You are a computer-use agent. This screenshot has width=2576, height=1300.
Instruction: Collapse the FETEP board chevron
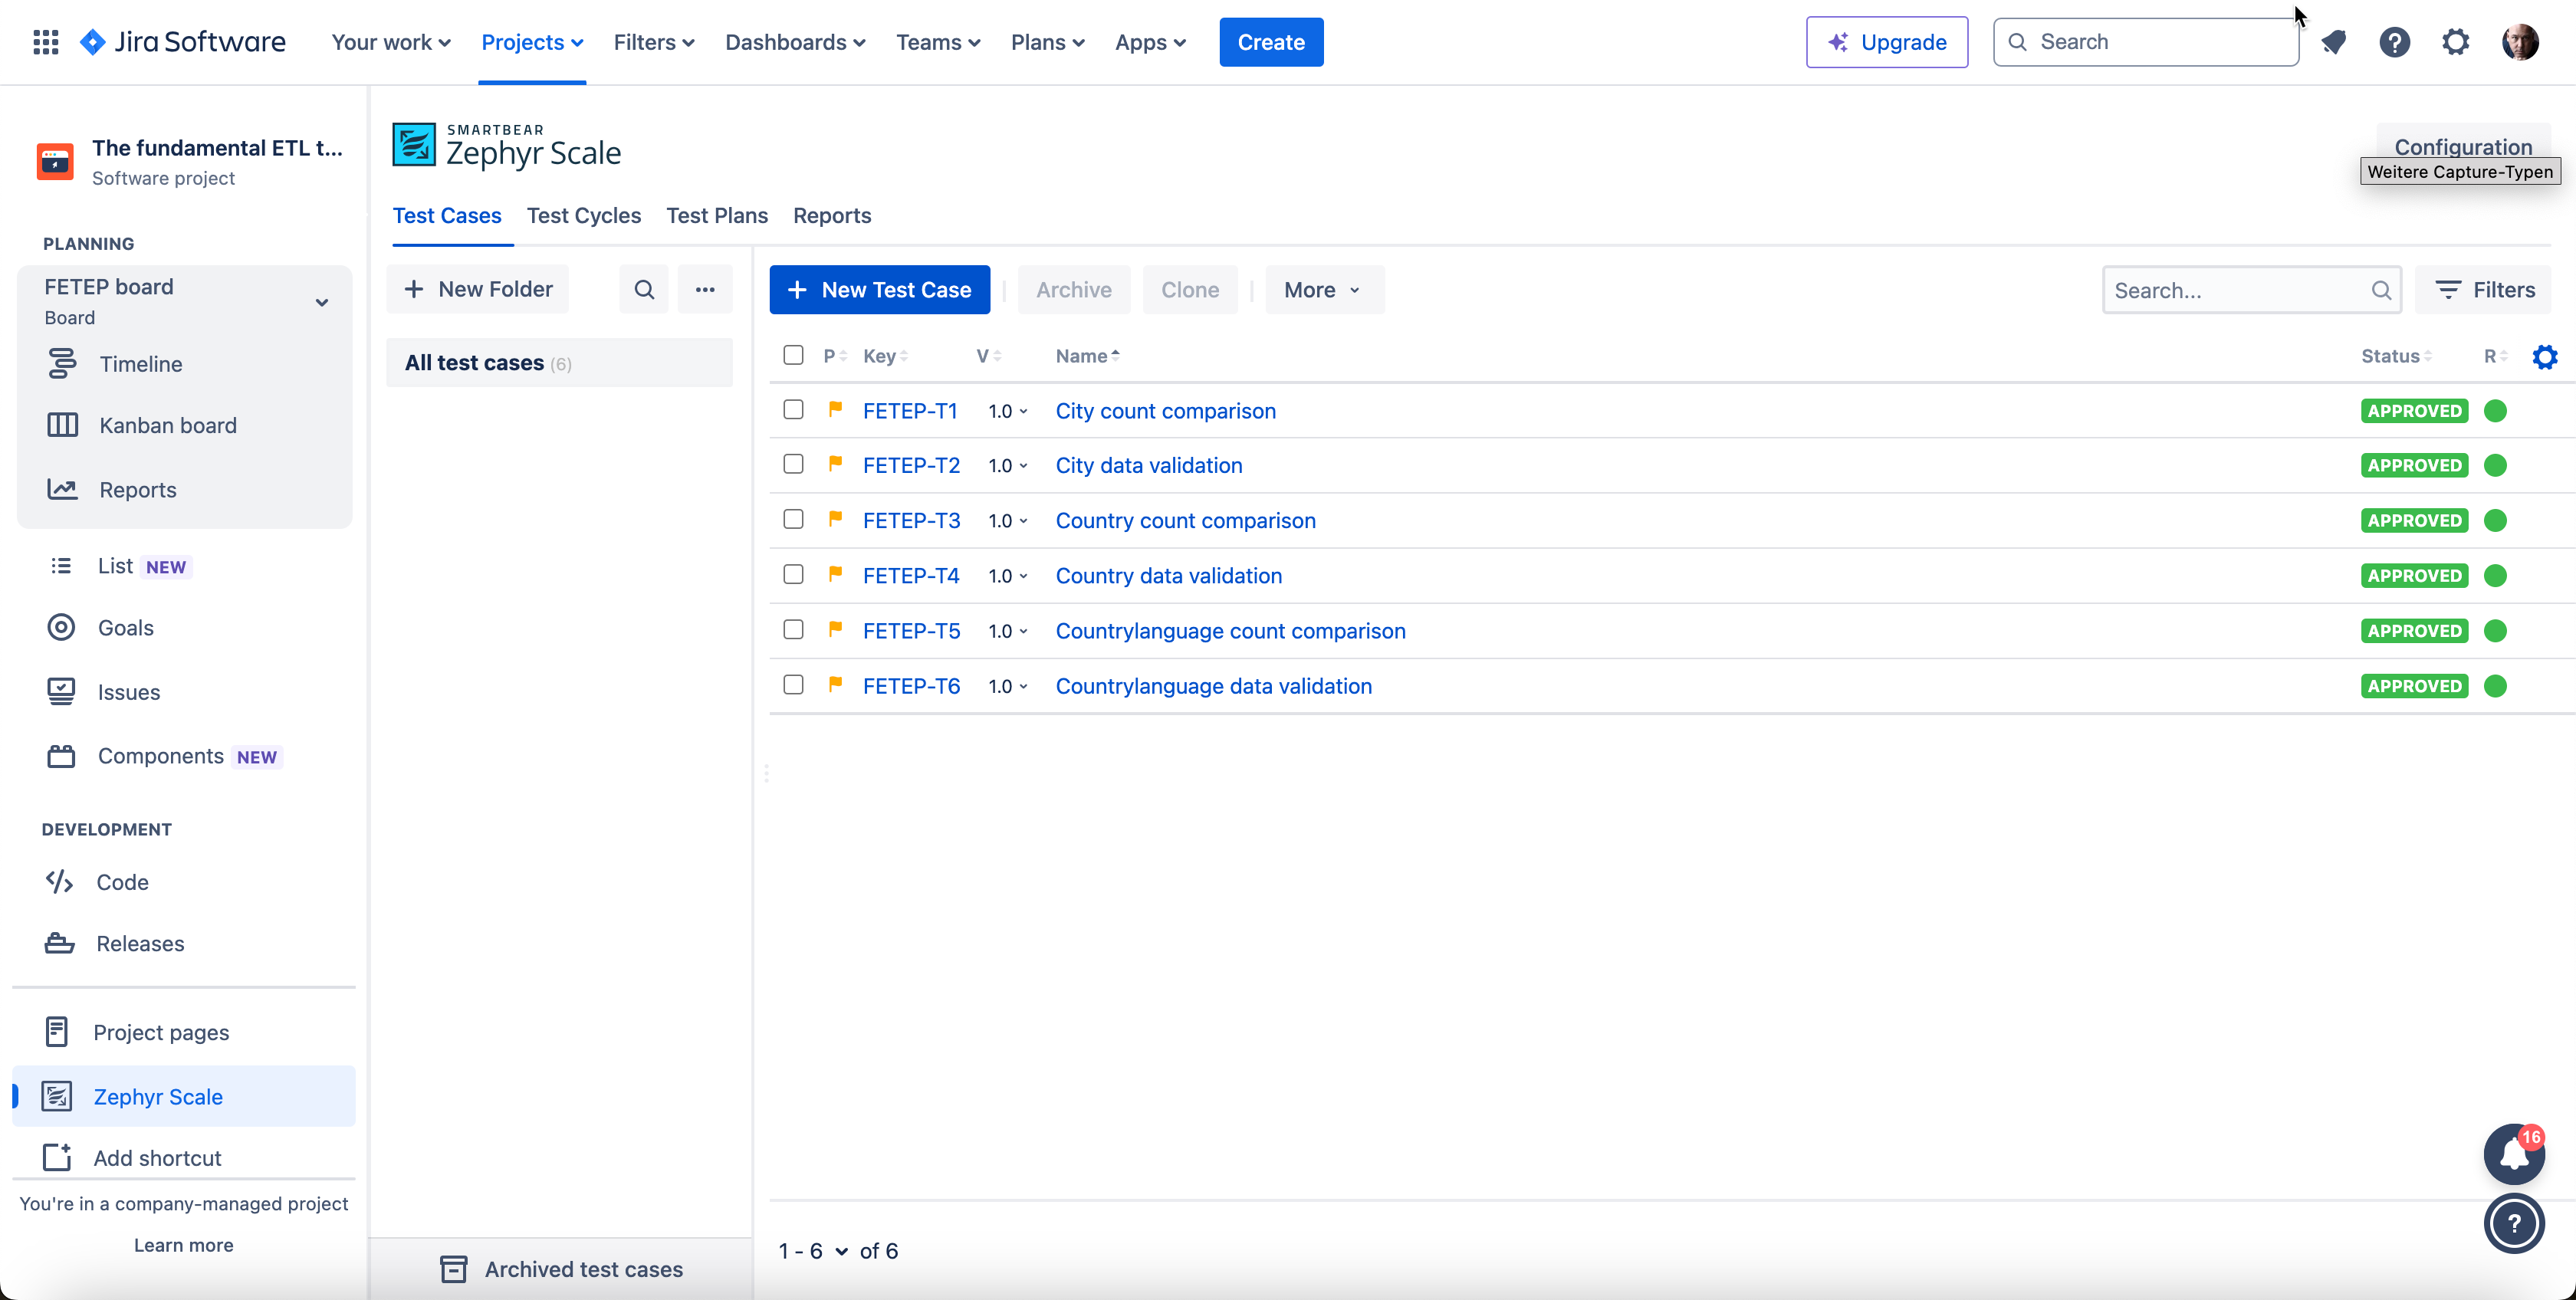point(322,302)
